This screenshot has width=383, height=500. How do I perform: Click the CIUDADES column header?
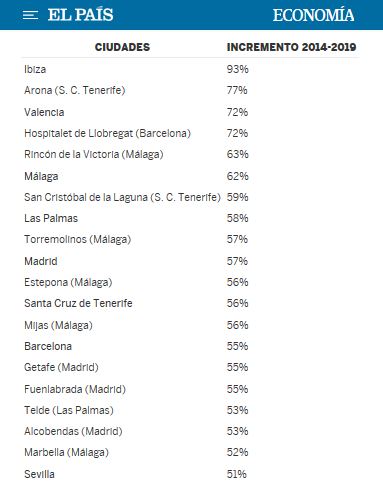point(122,47)
